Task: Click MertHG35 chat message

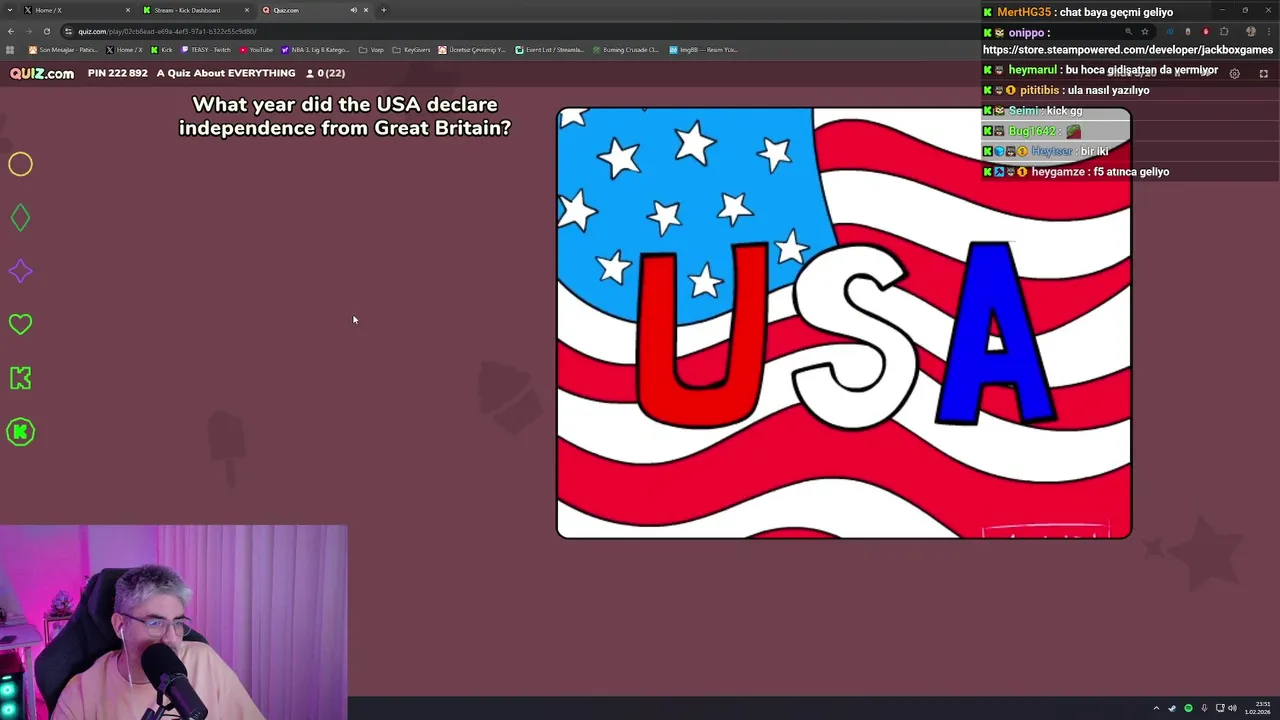Action: pyautogui.click(x=1077, y=12)
